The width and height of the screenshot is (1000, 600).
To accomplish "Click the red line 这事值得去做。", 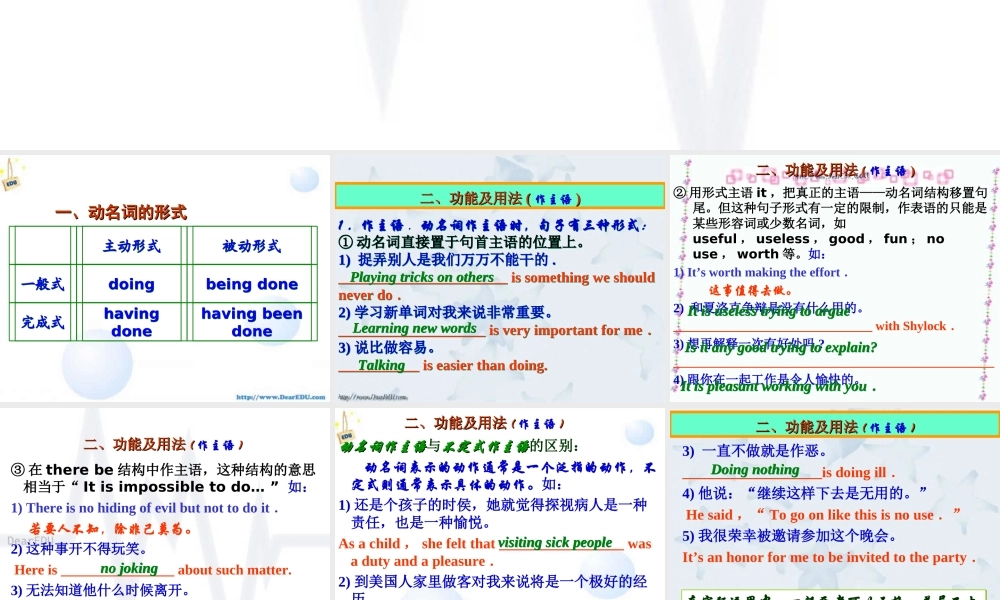I will [751, 291].
